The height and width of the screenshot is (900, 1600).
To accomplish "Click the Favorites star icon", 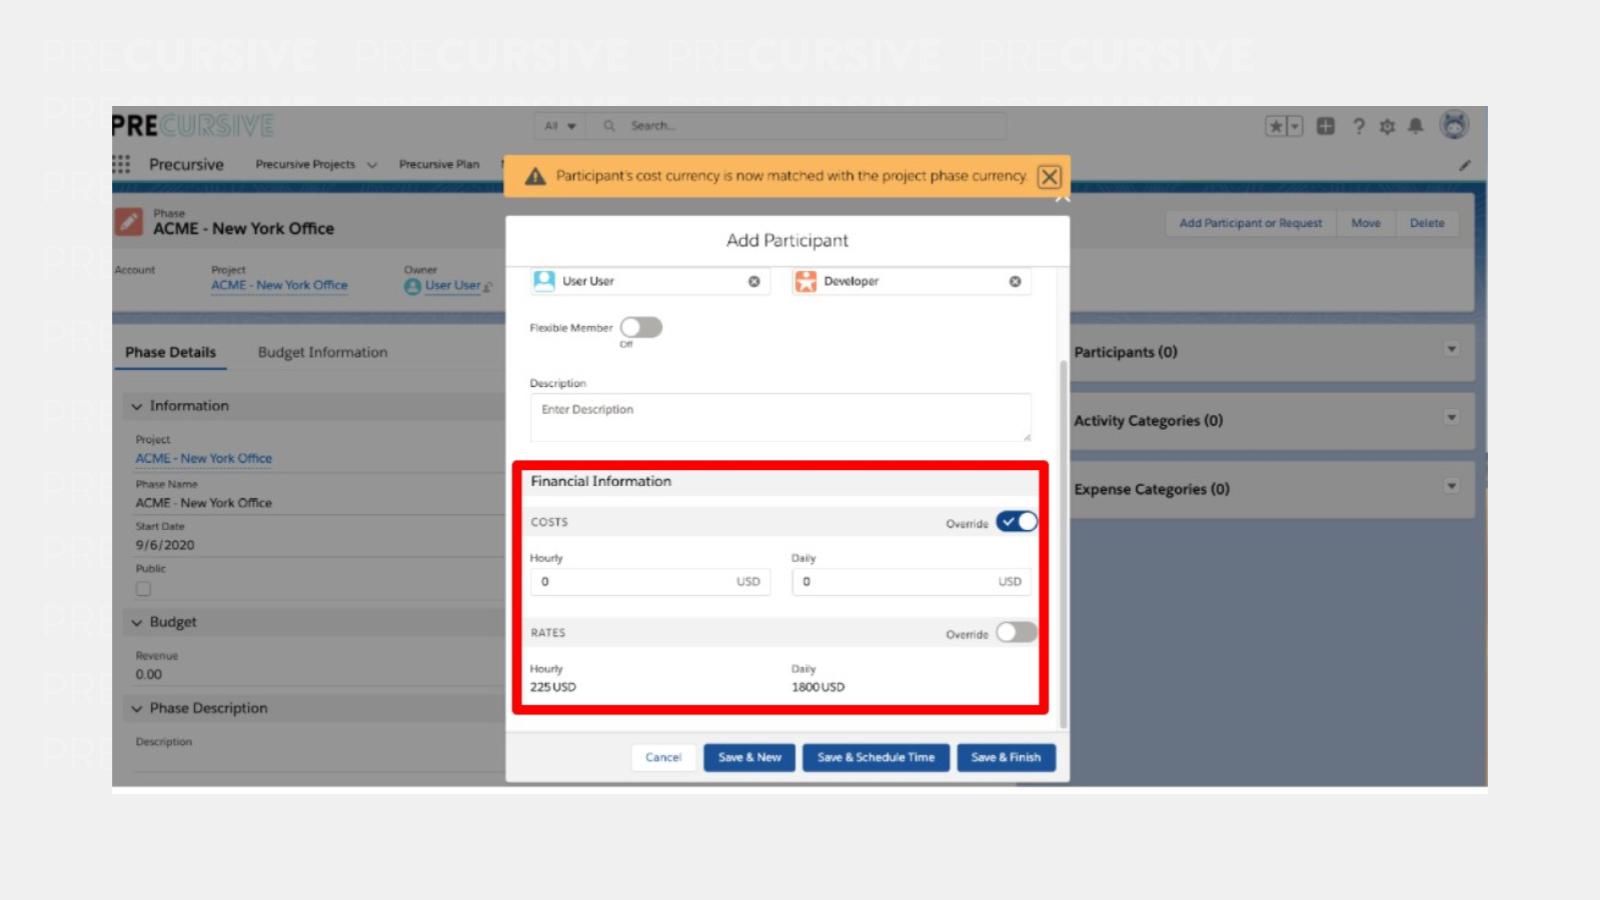I will coord(1276,126).
